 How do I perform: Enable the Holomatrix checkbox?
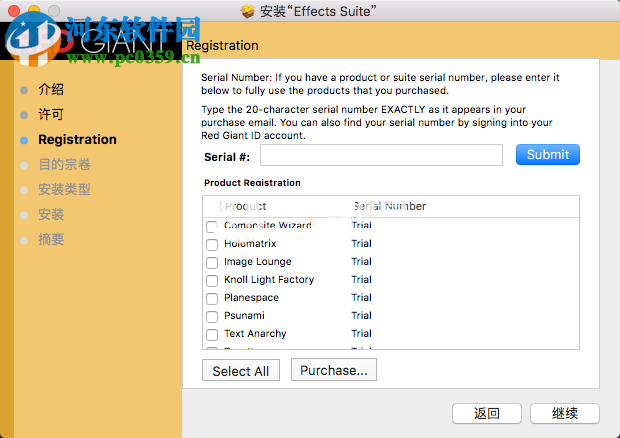(212, 245)
